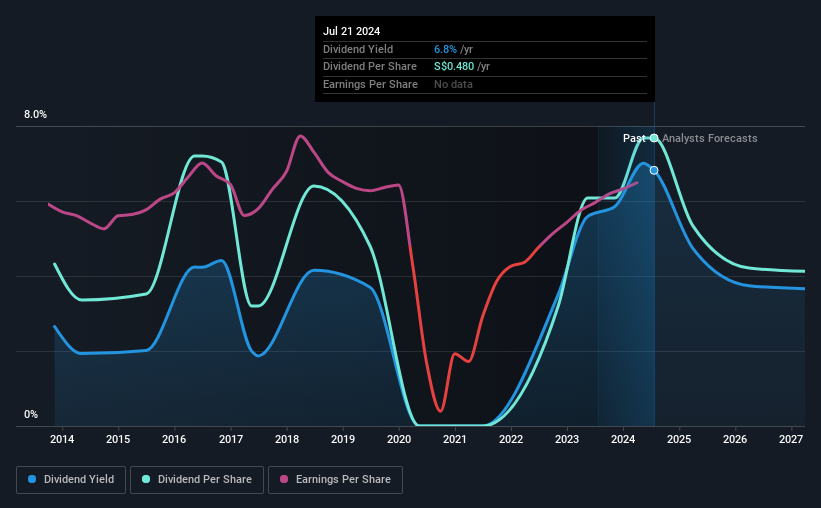
Task: Click the S$0.480 dividend per share value
Action: pos(454,67)
